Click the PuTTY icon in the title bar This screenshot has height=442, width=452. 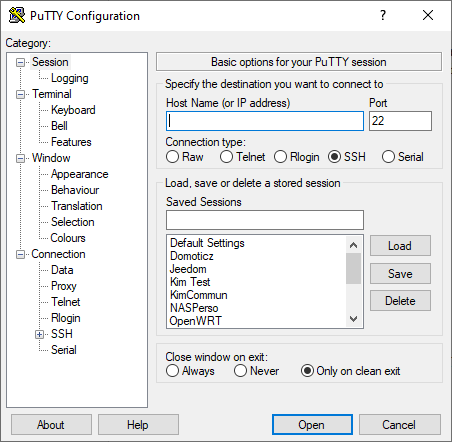(17, 15)
